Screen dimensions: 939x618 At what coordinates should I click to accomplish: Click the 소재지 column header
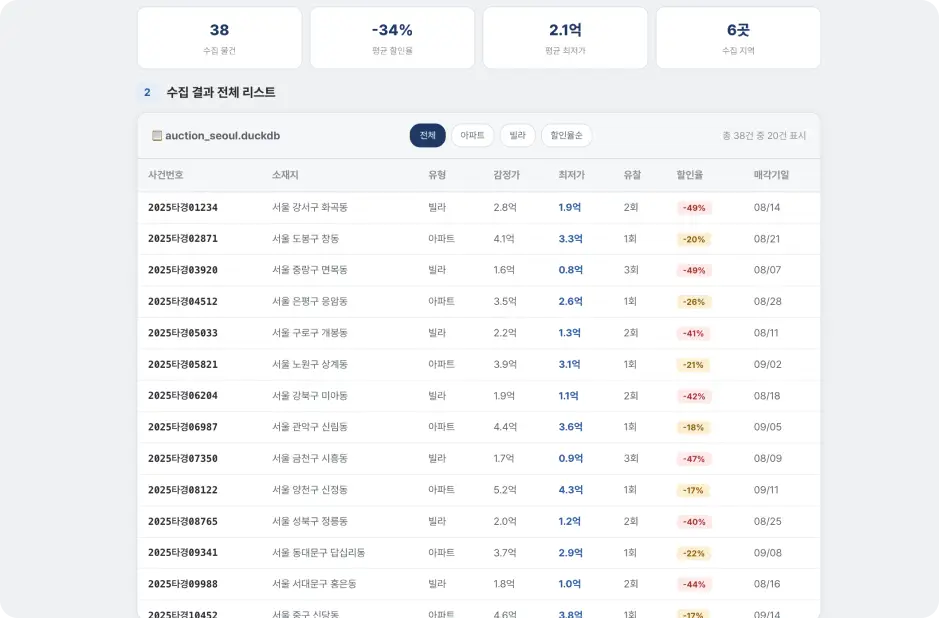tap(285, 175)
